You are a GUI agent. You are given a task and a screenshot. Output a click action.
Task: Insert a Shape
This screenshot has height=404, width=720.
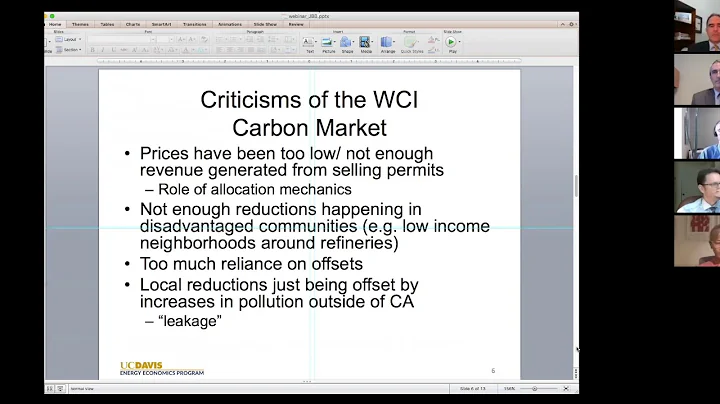(x=346, y=42)
